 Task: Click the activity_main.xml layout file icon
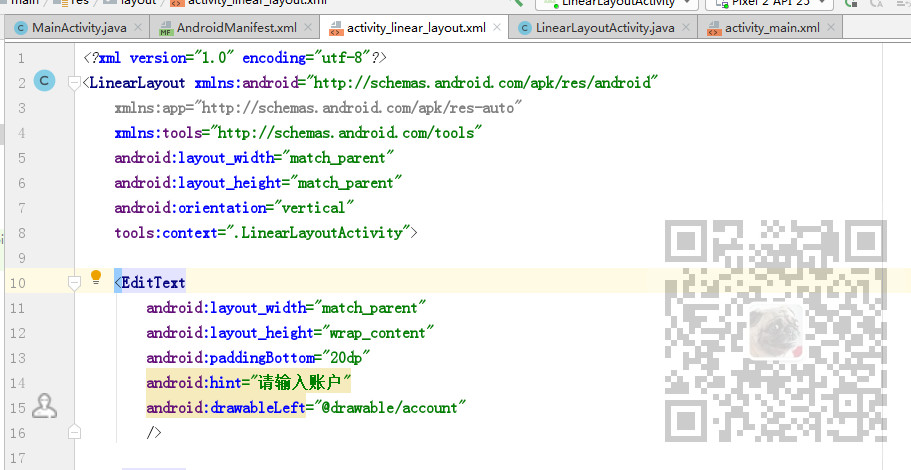click(715, 28)
